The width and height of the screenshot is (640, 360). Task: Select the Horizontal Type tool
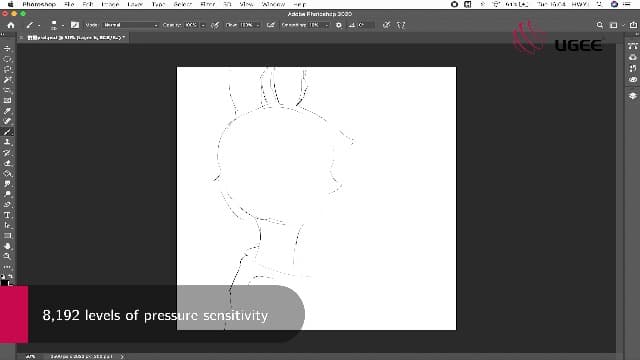point(7,215)
